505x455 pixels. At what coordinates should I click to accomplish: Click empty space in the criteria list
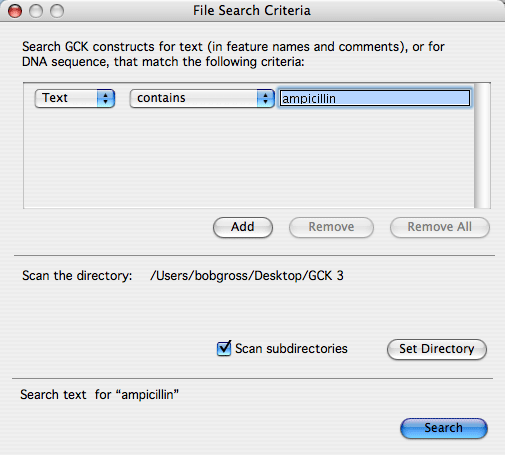point(249,158)
